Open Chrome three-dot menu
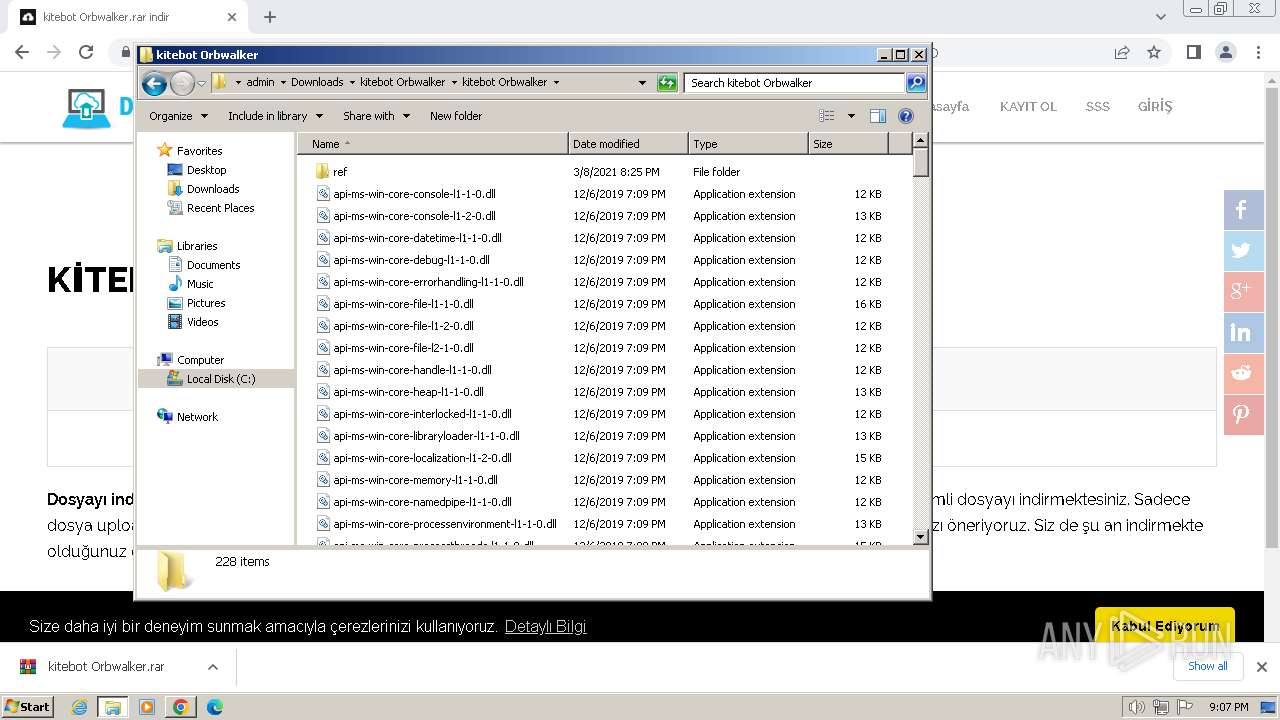This screenshot has height=720, width=1280. 1259,52
